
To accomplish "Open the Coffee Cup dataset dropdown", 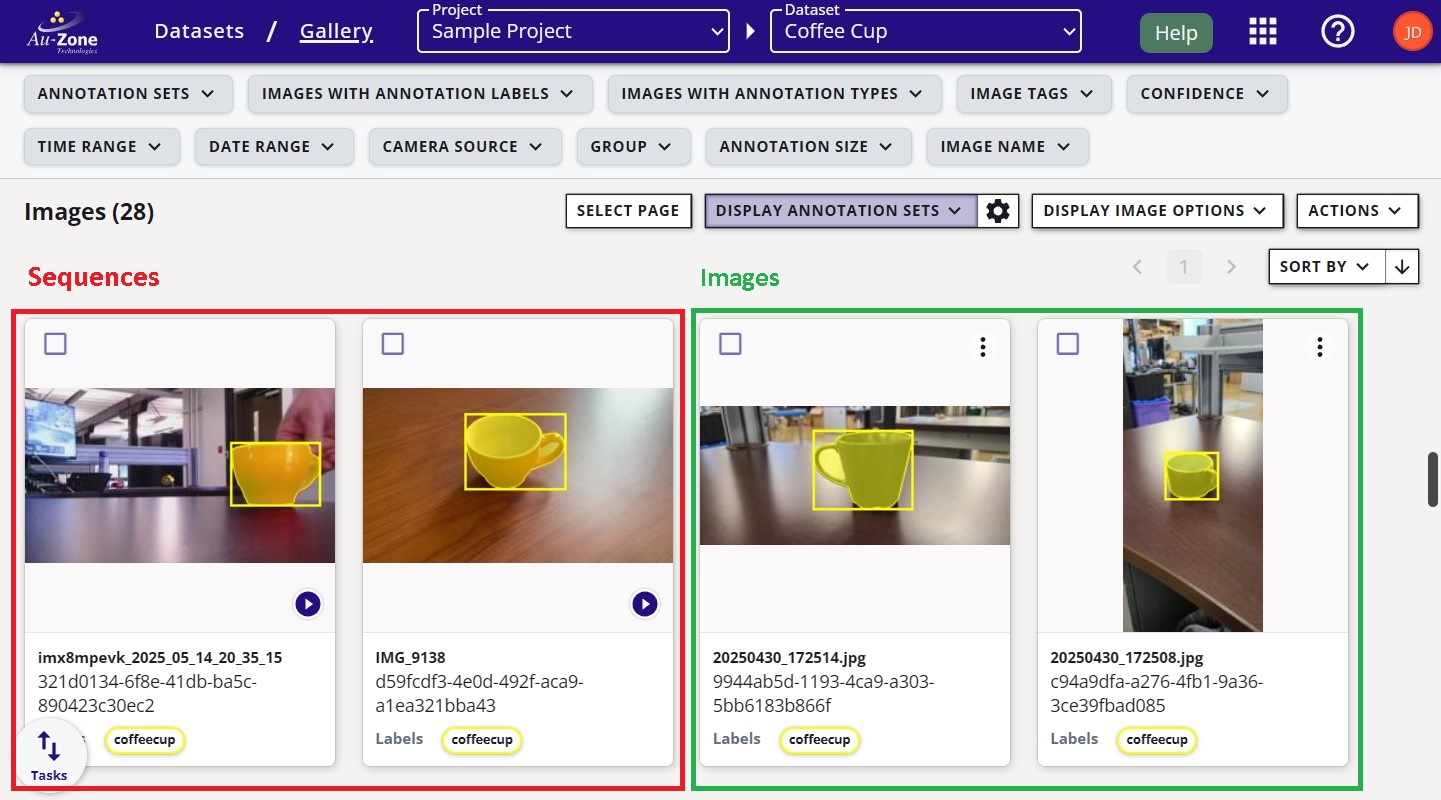I will pyautogui.click(x=924, y=31).
